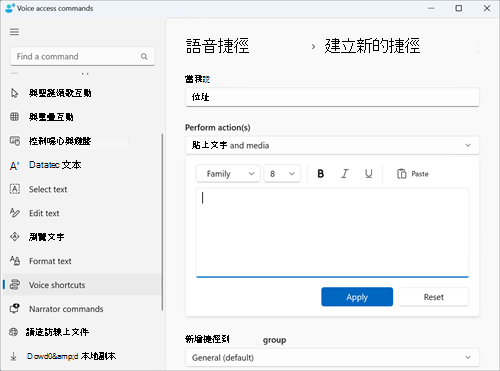Open the font size 8 dropdown
500x371 pixels.
coord(282,174)
